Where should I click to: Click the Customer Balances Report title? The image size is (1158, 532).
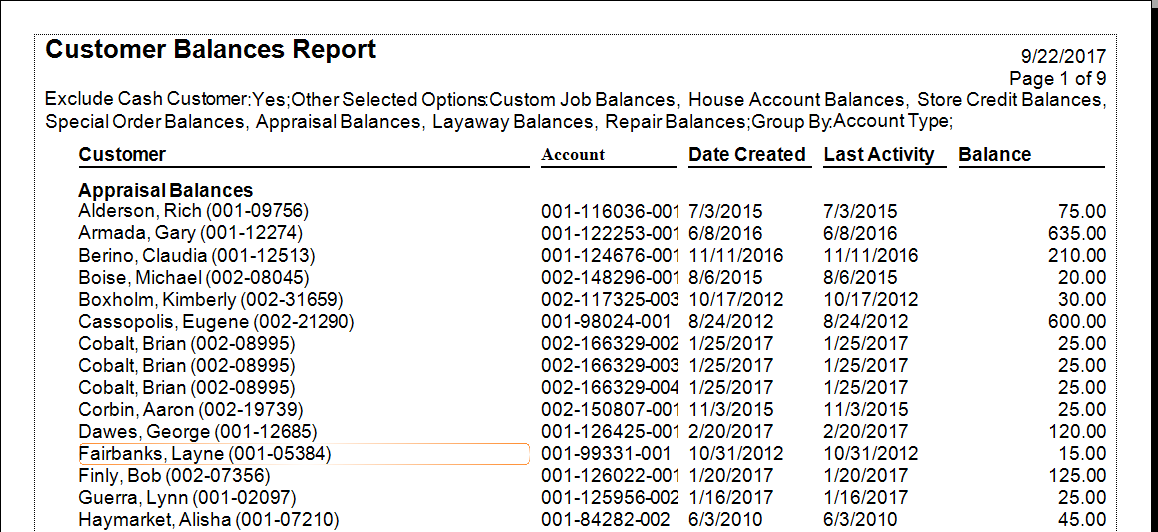[x=211, y=50]
